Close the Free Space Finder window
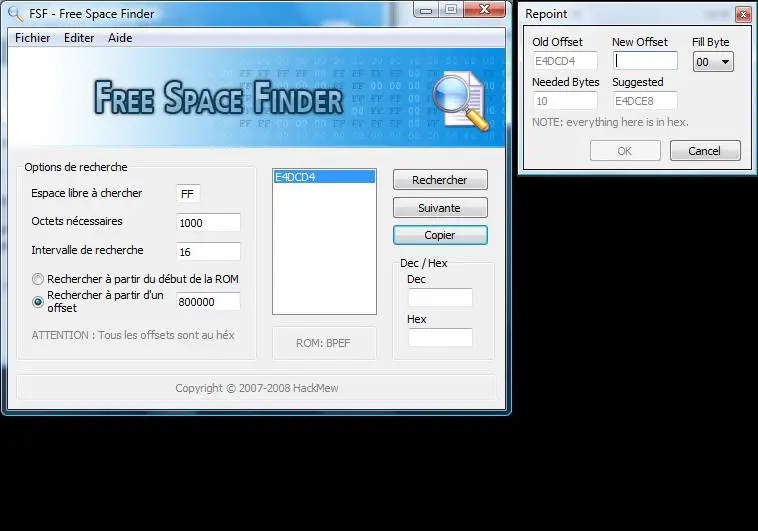The height and width of the screenshot is (531, 758). (484, 10)
